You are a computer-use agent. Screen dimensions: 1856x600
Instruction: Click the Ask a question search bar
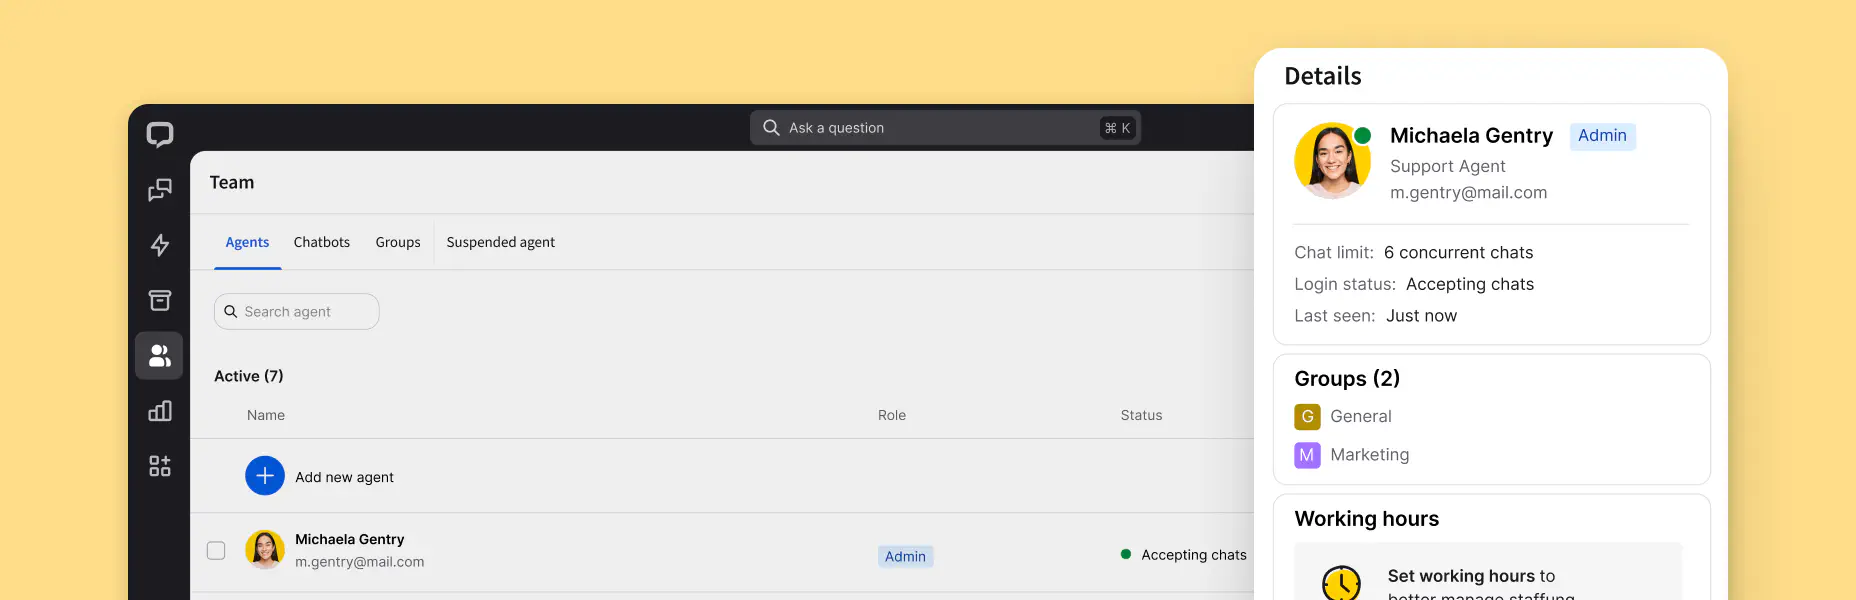[945, 128]
